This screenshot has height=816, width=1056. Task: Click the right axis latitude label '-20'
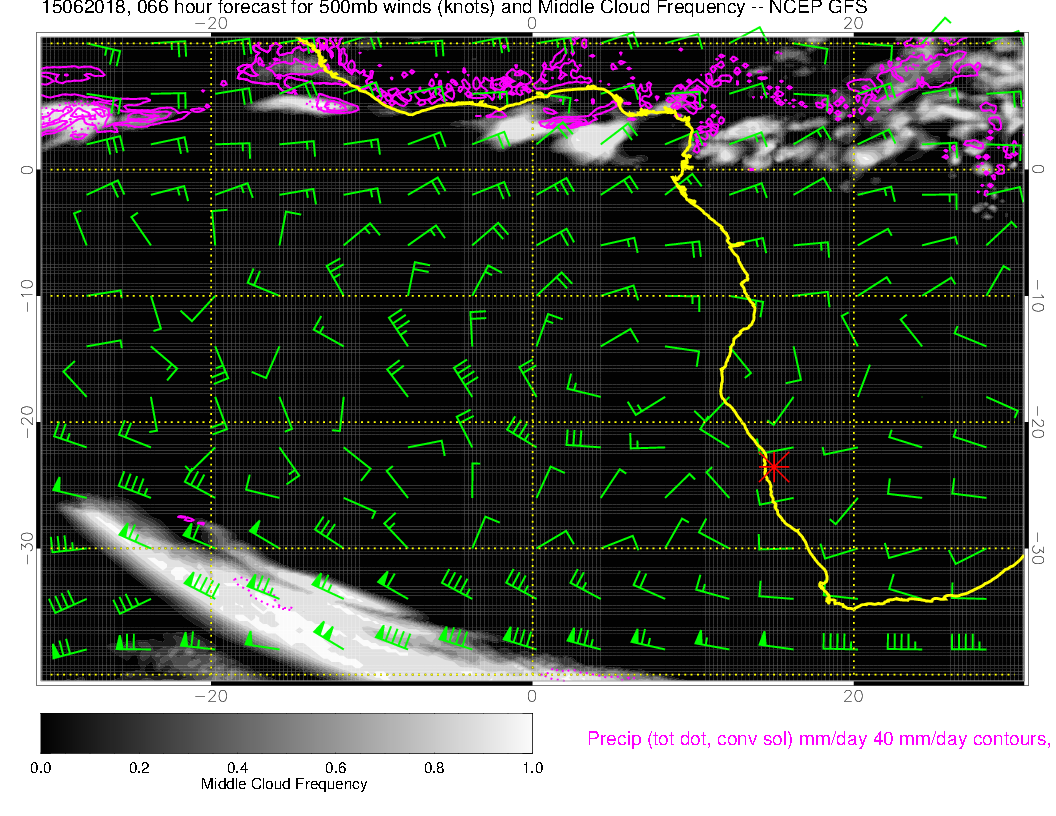tap(1038, 422)
